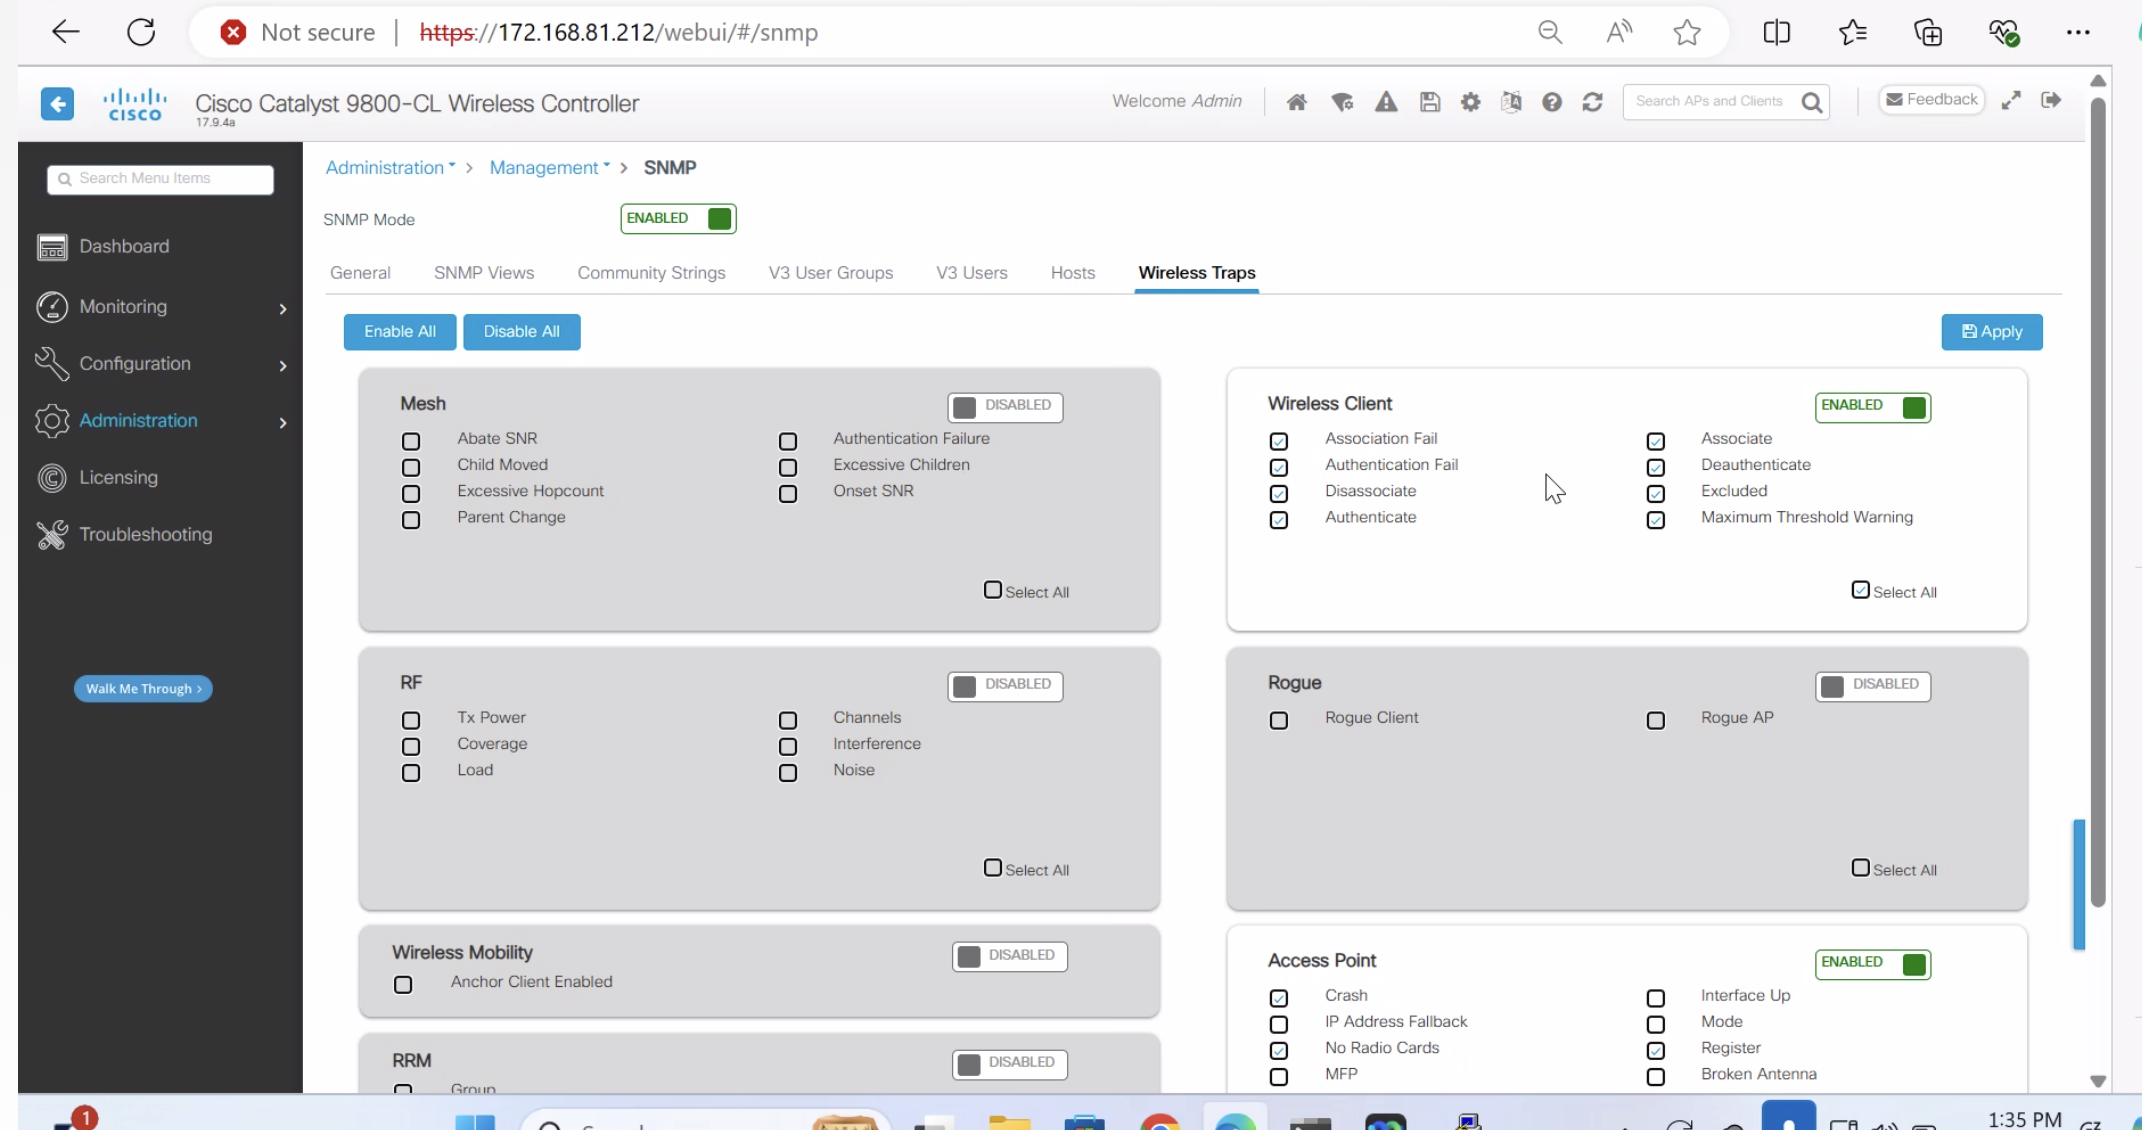Enable the Abate SNR trap checkbox
The image size is (2142, 1130).
(x=410, y=441)
